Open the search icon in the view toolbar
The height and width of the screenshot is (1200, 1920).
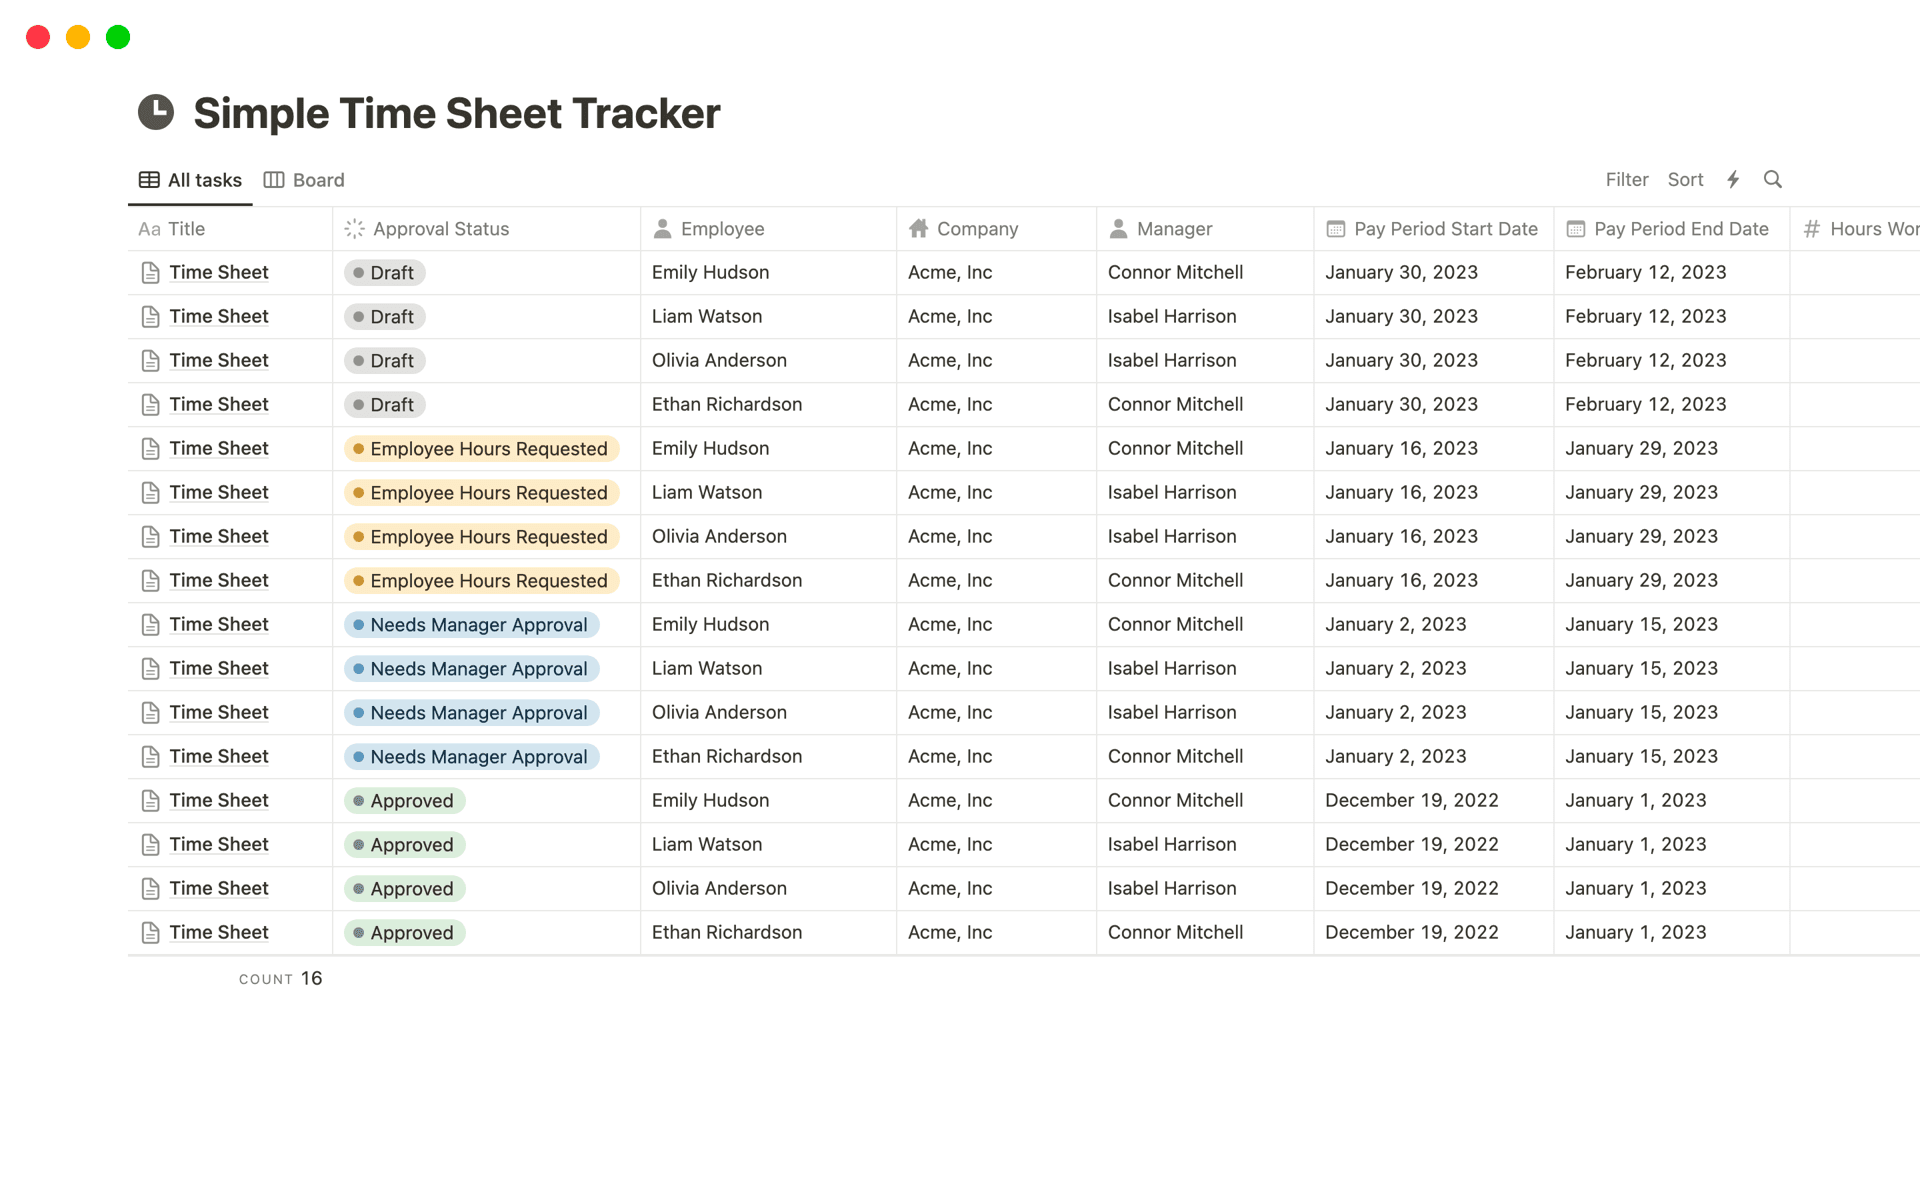tap(1772, 179)
